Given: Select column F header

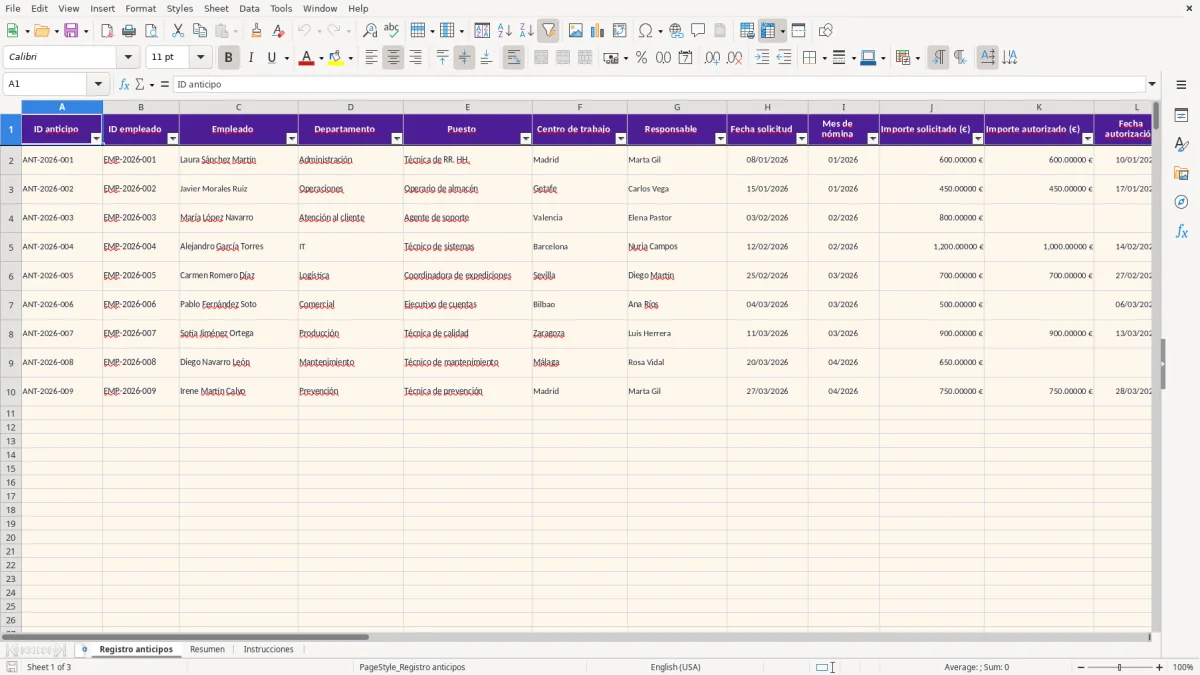Looking at the screenshot, I should tap(579, 107).
